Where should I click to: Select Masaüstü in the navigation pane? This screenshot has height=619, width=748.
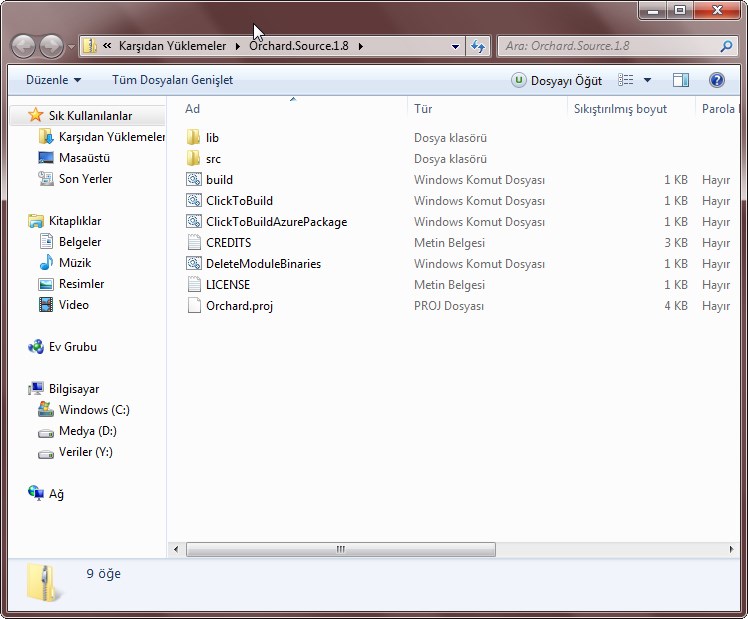tap(84, 158)
